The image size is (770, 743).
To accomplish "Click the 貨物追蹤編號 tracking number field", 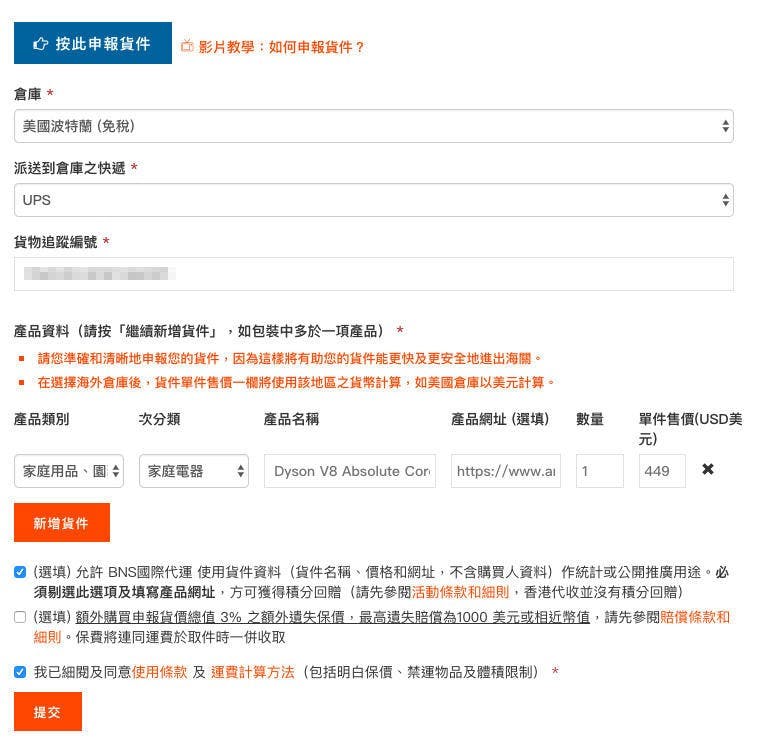I will (373, 274).
